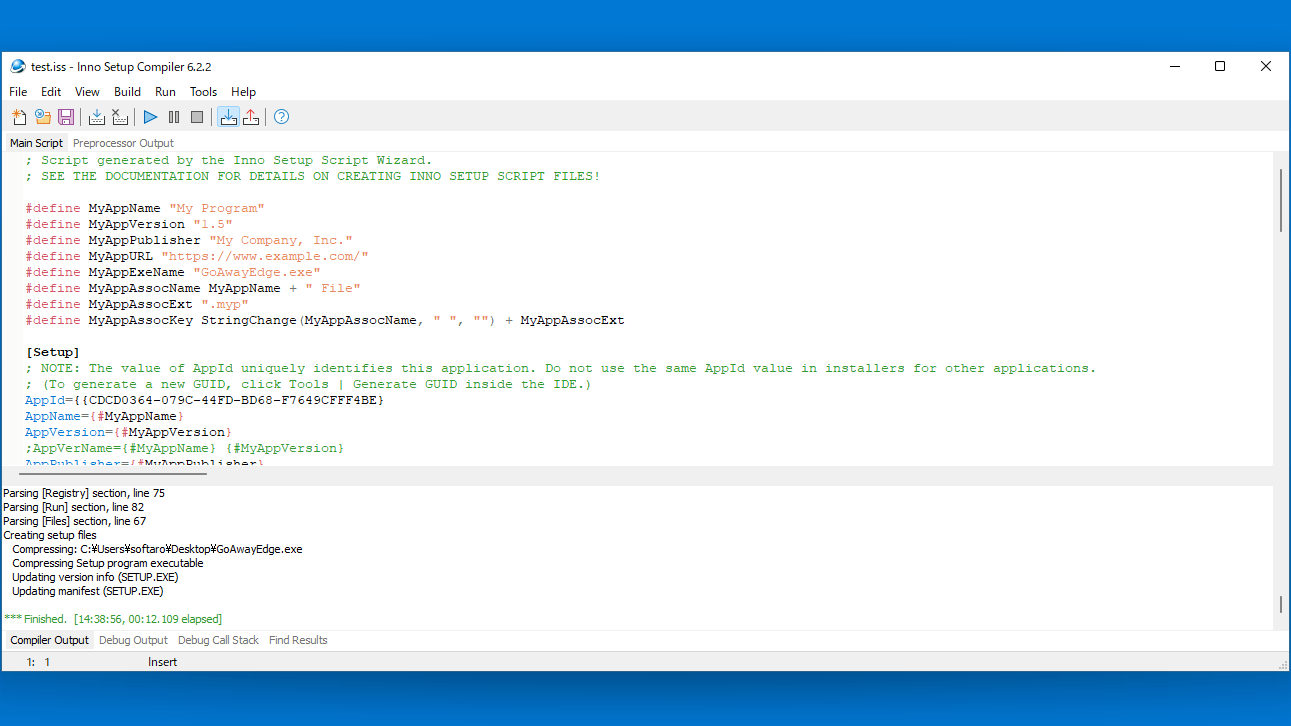Switch to the Preprocessor Output tab
1291x726 pixels.
pos(123,143)
